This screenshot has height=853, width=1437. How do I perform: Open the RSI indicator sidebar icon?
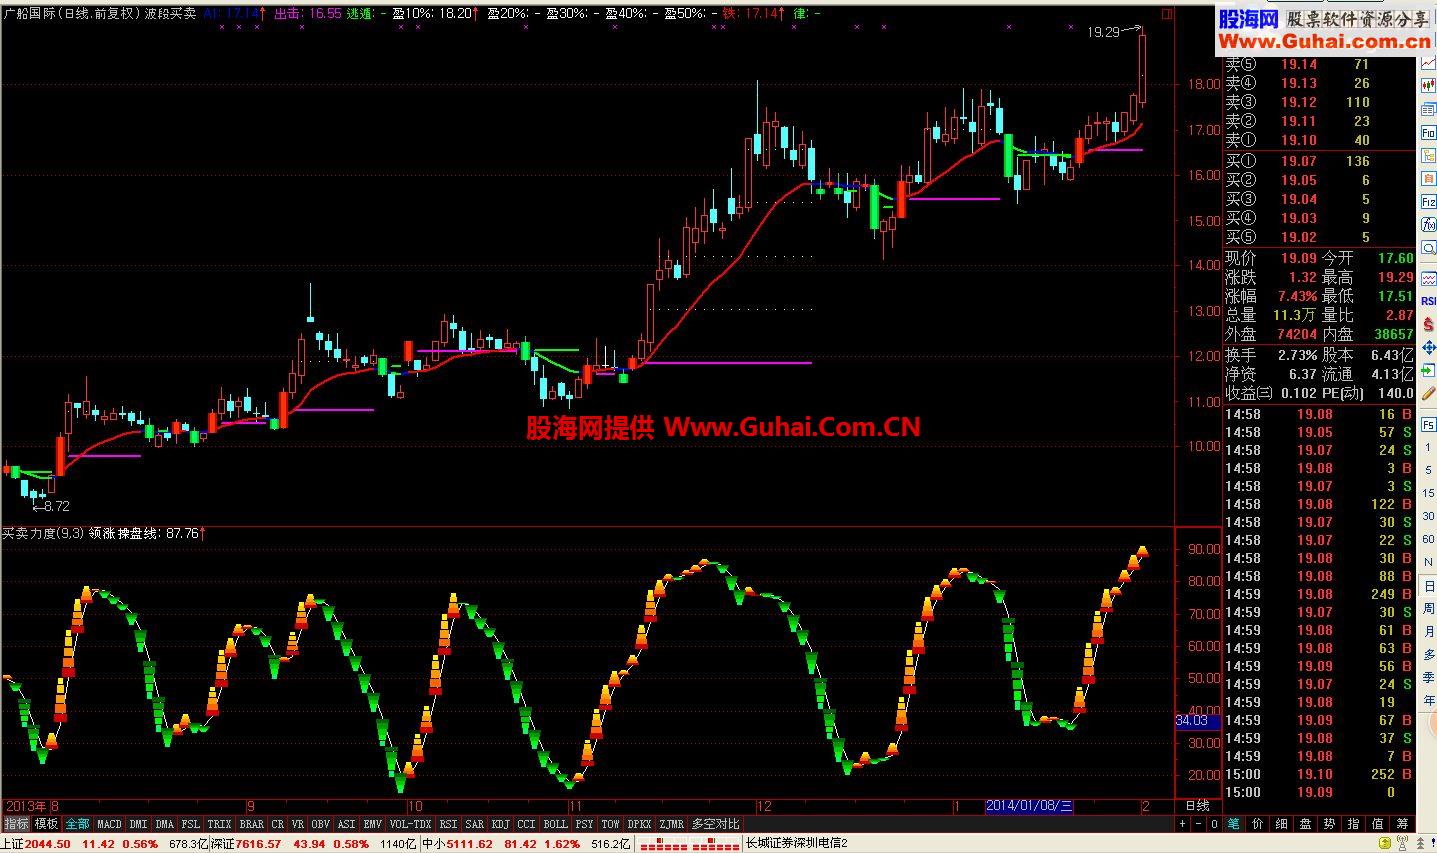pyautogui.click(x=1428, y=301)
